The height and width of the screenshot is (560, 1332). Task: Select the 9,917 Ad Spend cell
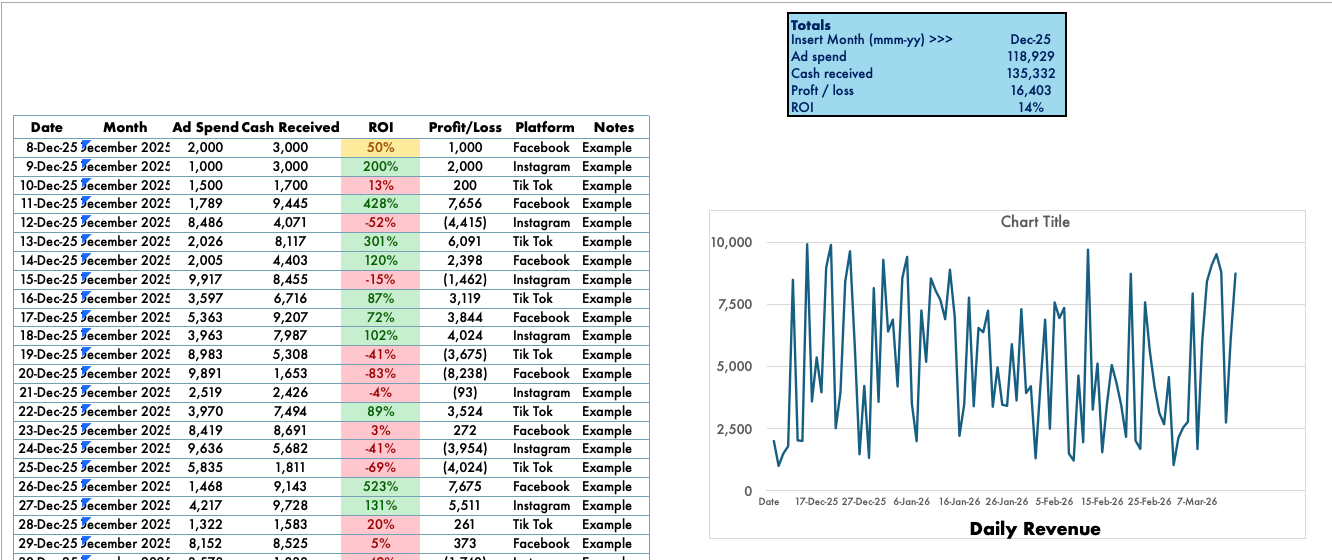(204, 279)
